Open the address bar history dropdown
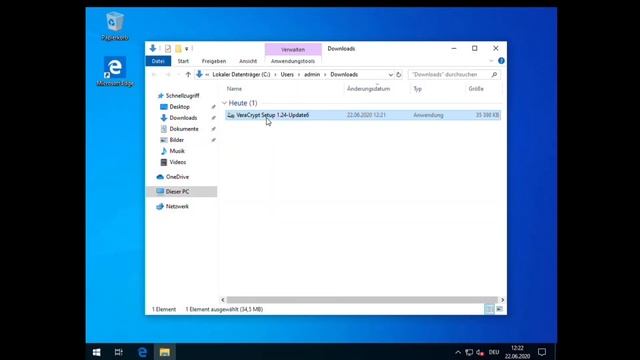The width and height of the screenshot is (640, 360). tap(391, 75)
